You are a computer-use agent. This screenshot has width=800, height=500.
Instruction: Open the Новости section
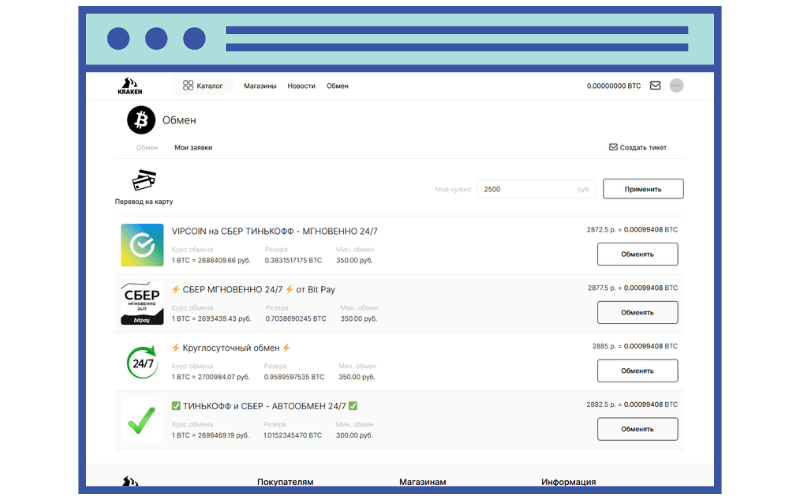[x=301, y=86]
